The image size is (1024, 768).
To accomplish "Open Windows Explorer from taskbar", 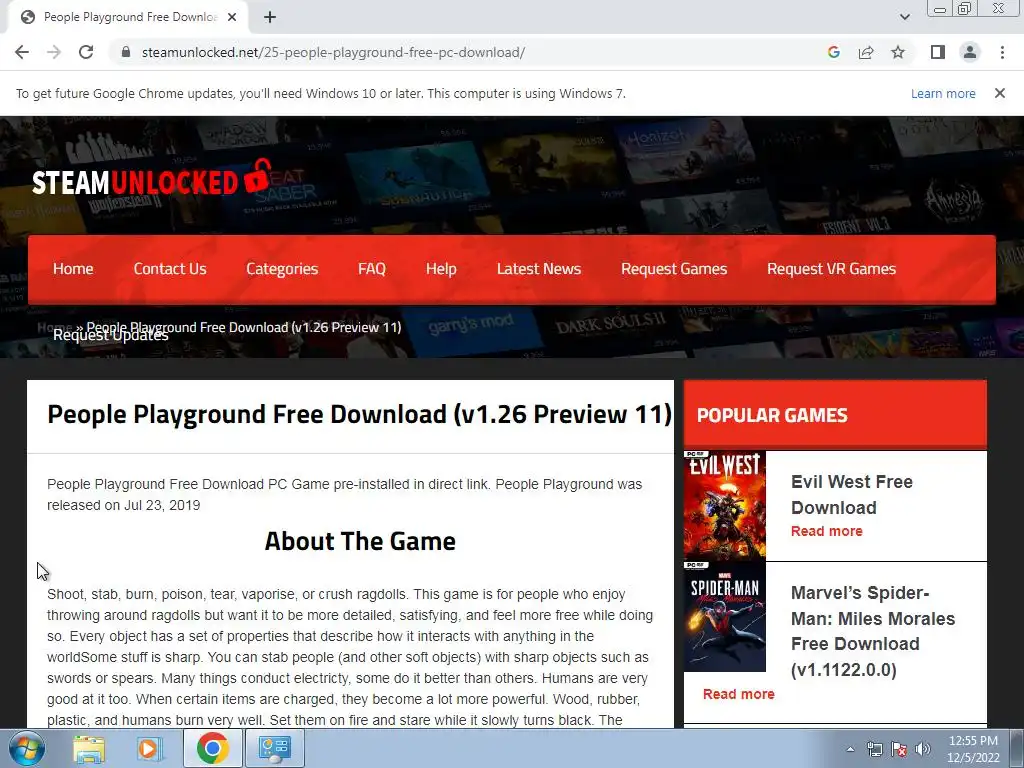I will point(89,748).
